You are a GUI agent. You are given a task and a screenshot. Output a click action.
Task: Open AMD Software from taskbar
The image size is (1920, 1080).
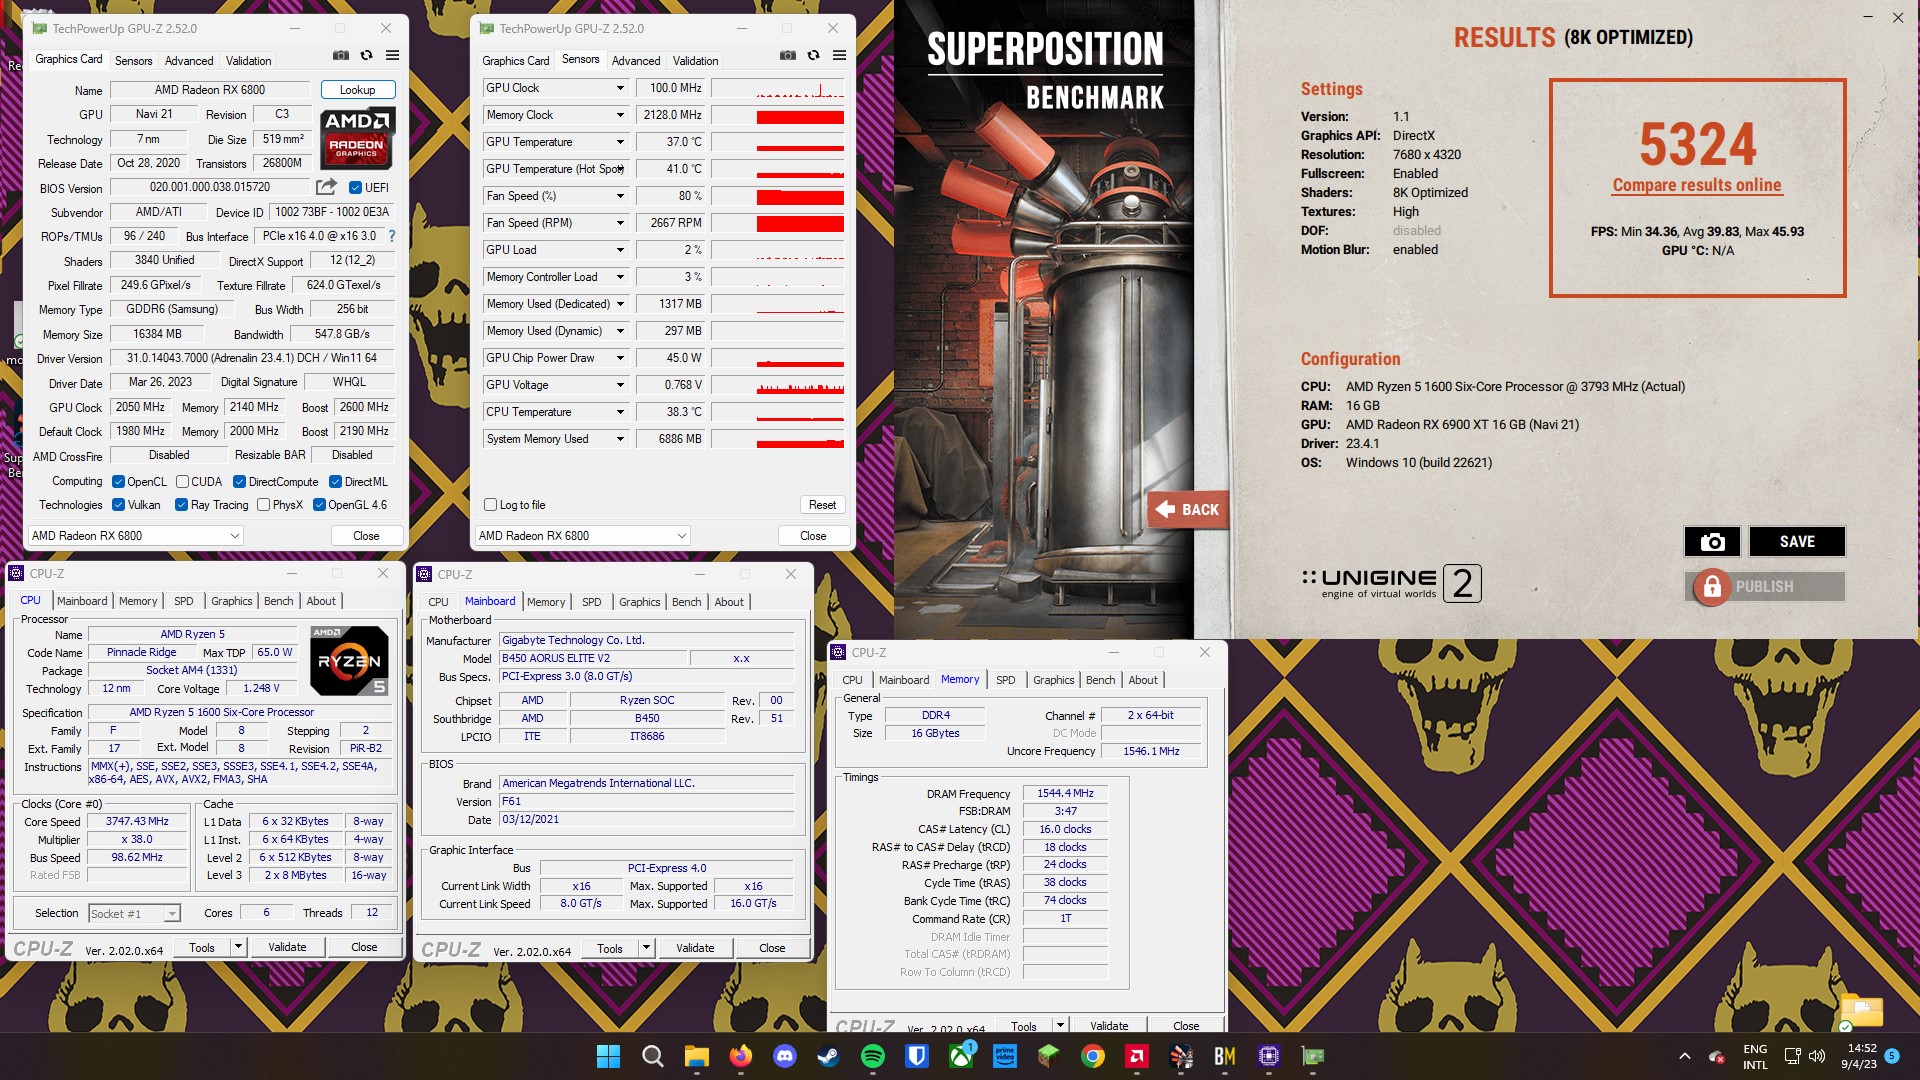click(x=1136, y=1056)
